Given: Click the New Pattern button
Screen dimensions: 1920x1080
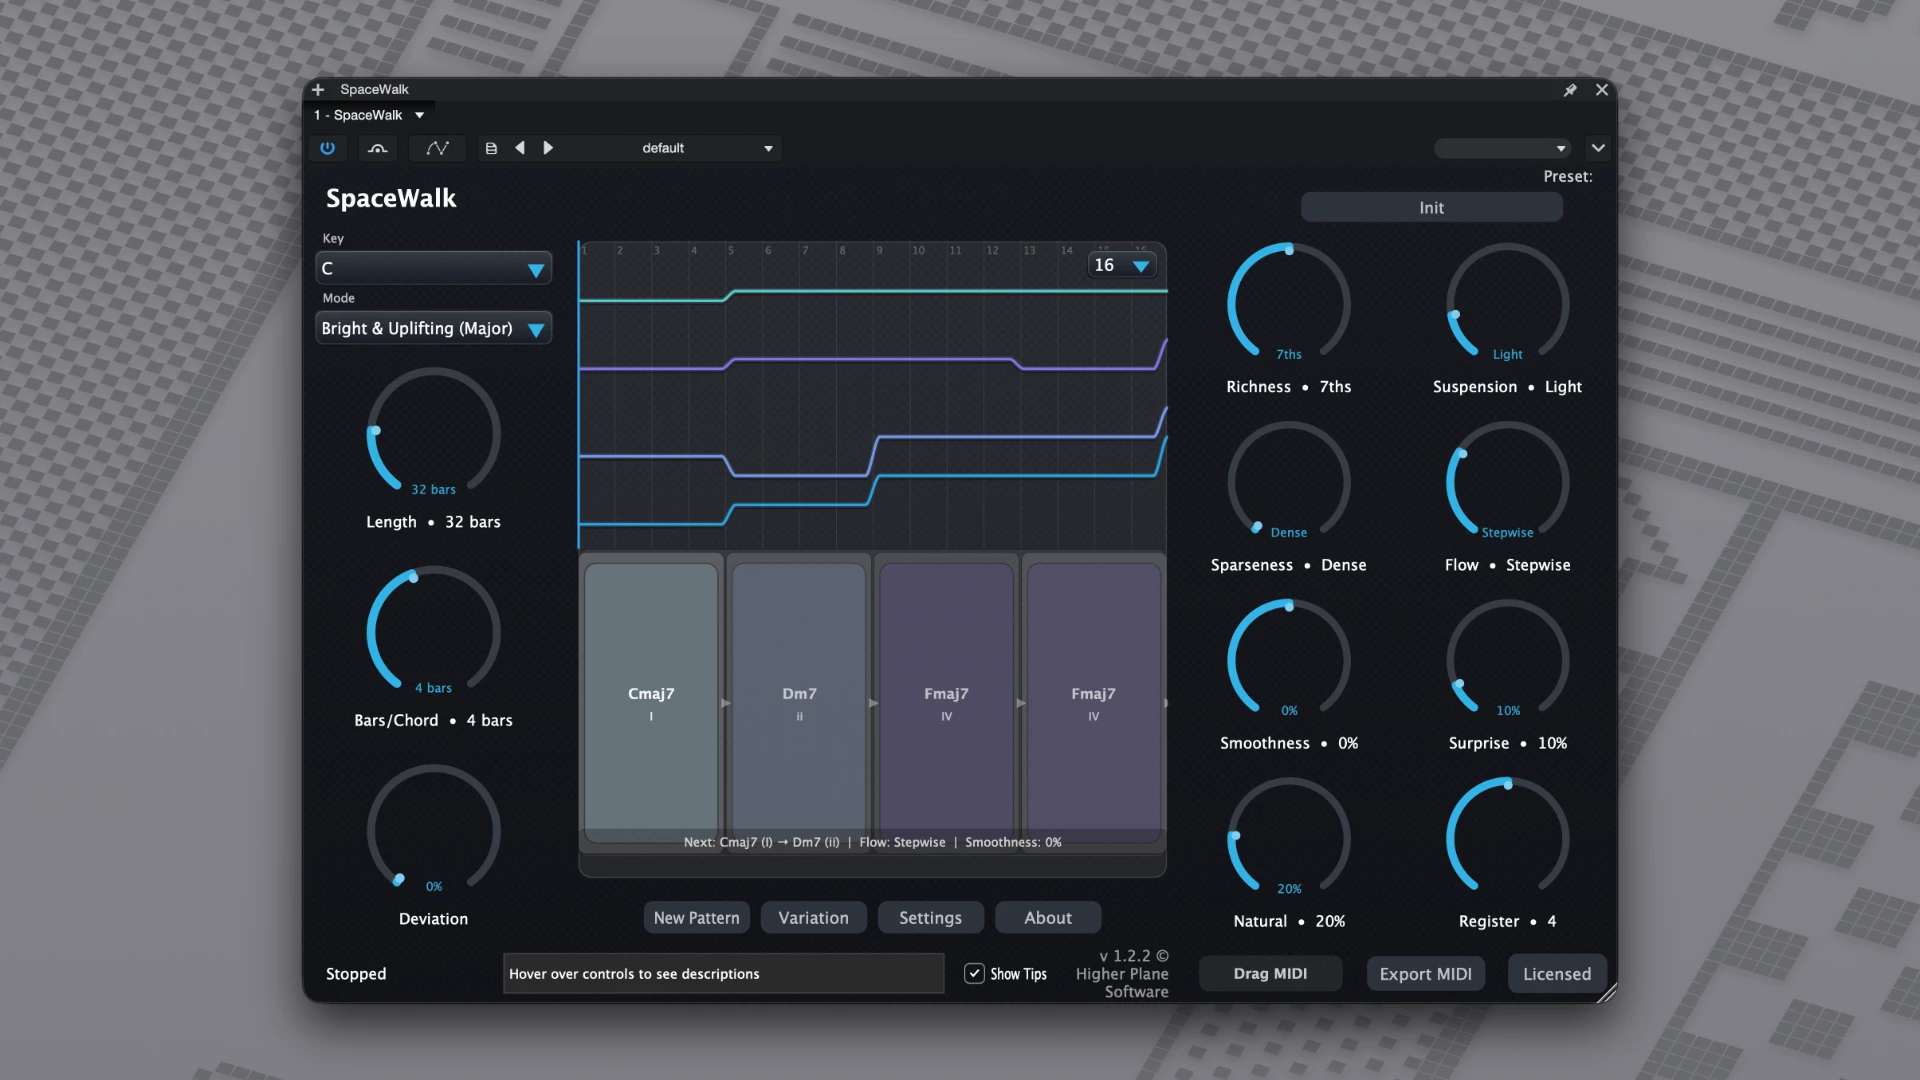Looking at the screenshot, I should coord(697,918).
